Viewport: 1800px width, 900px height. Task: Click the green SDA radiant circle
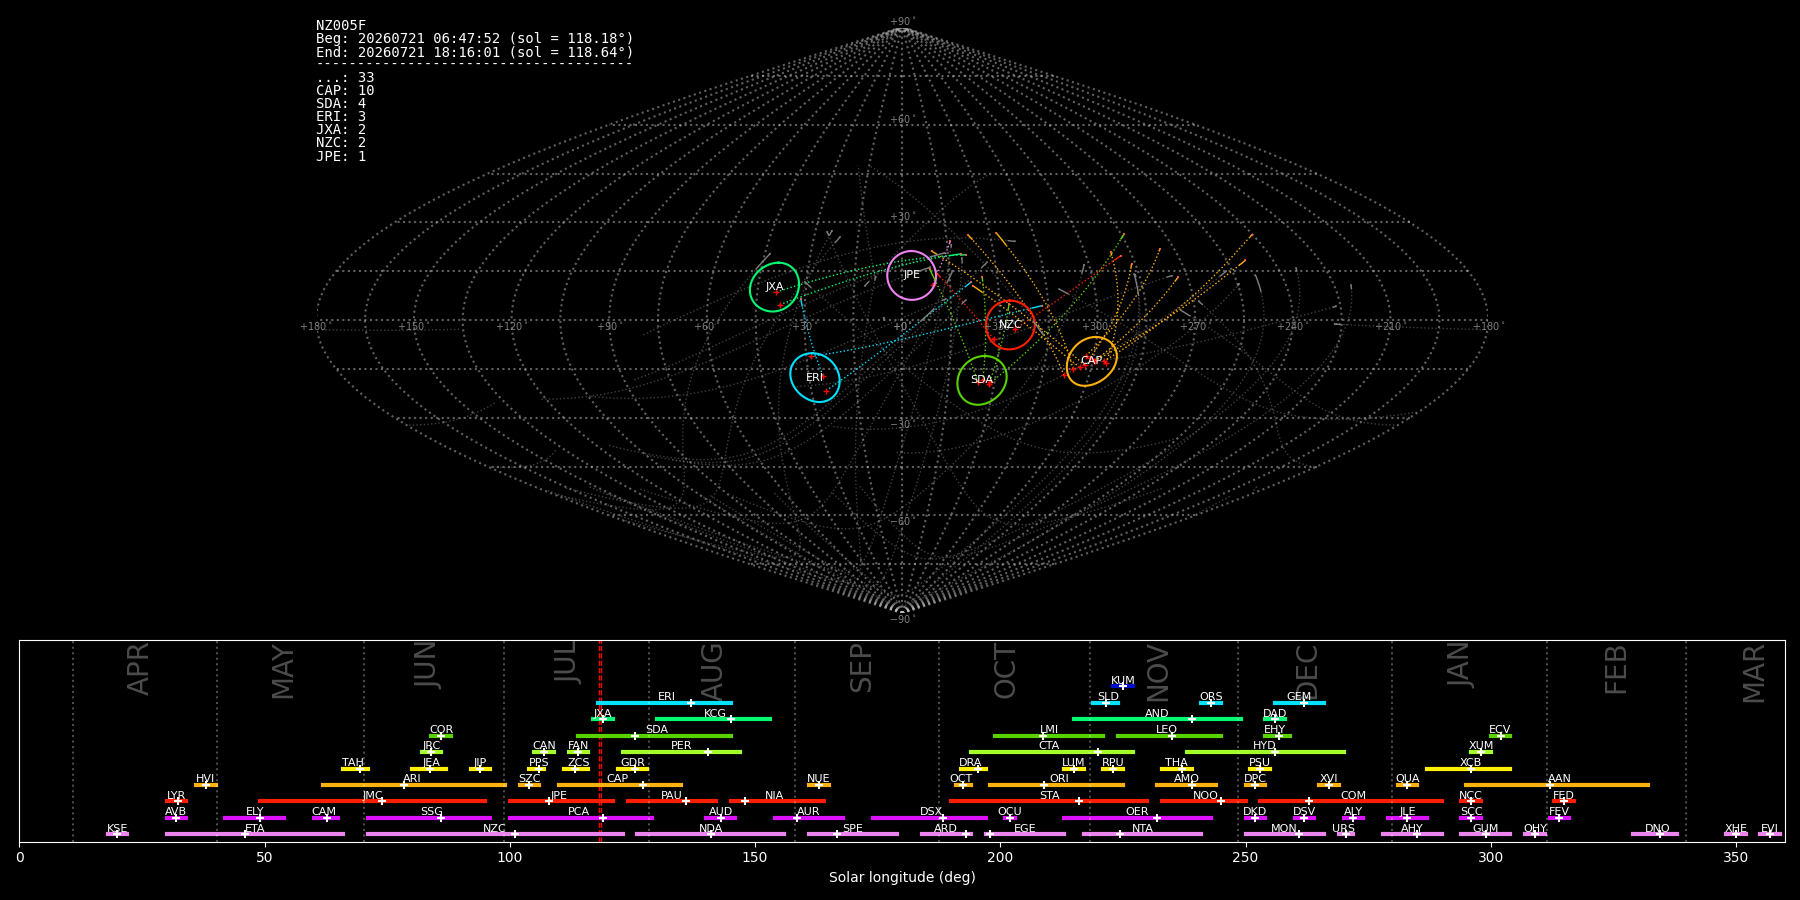pos(982,380)
